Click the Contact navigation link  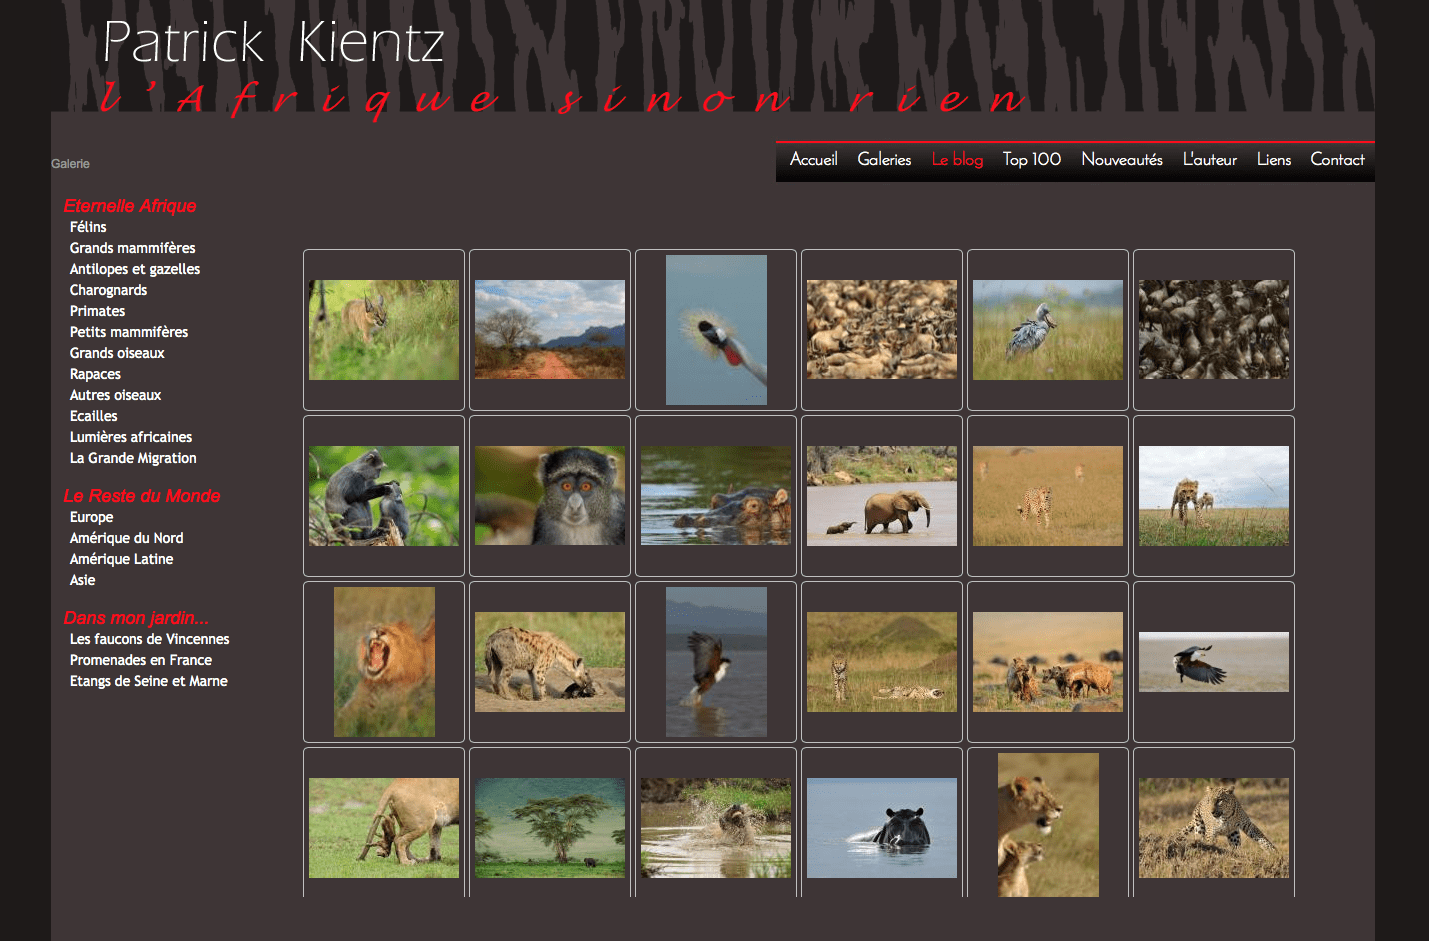[x=1337, y=160]
